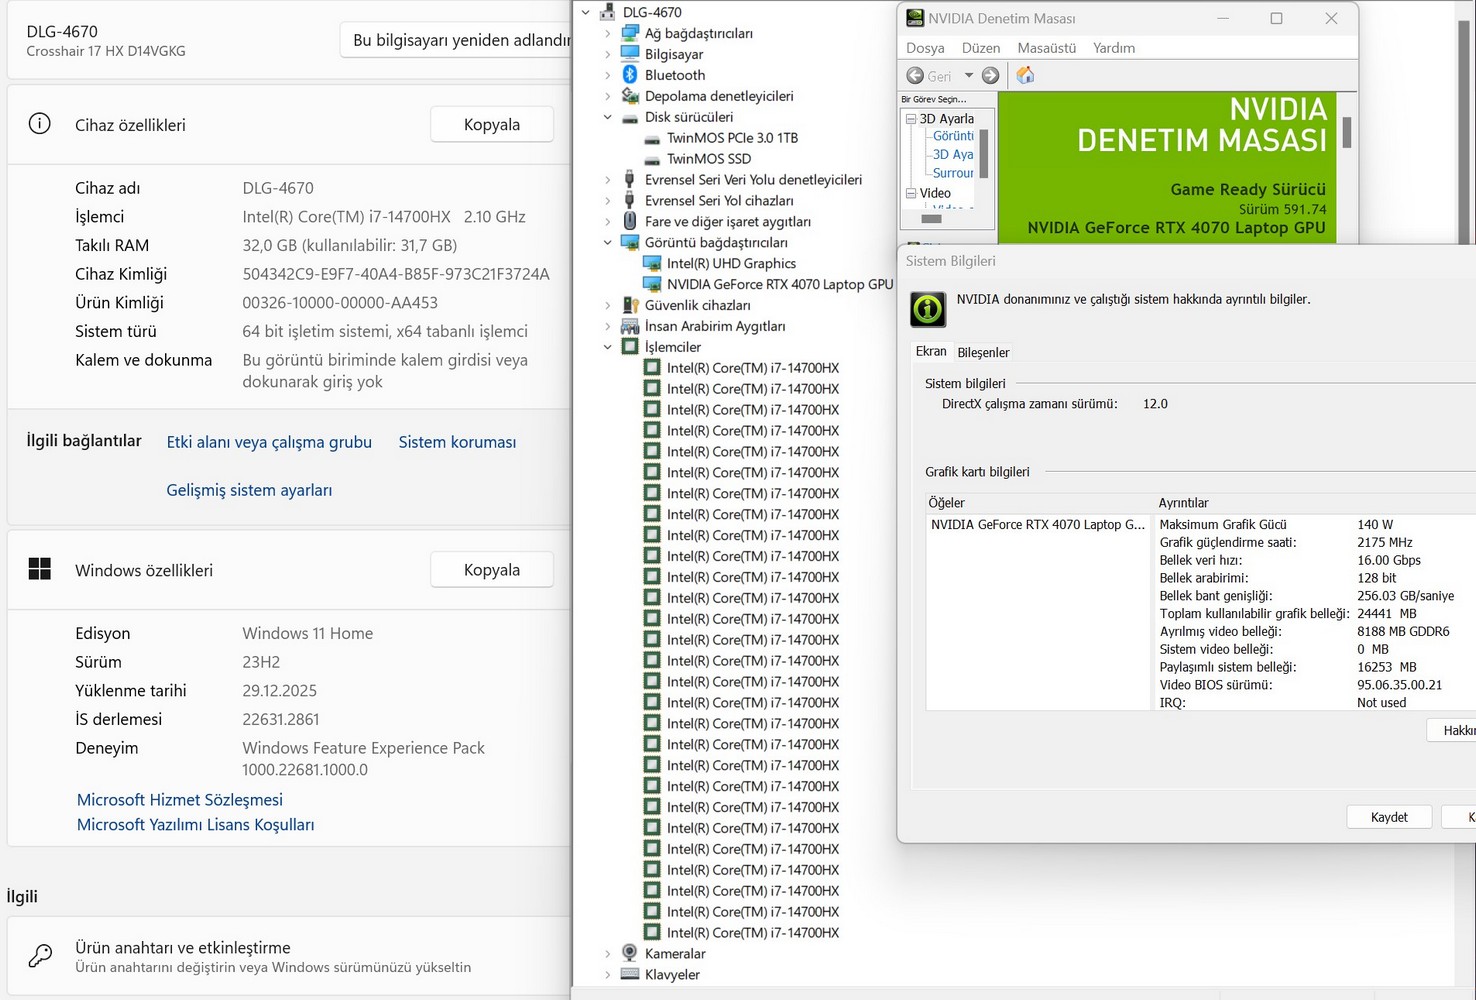This screenshot has width=1476, height=1000.
Task: Click the NVIDIA main panel vertical scrollbar
Action: (x=1347, y=132)
